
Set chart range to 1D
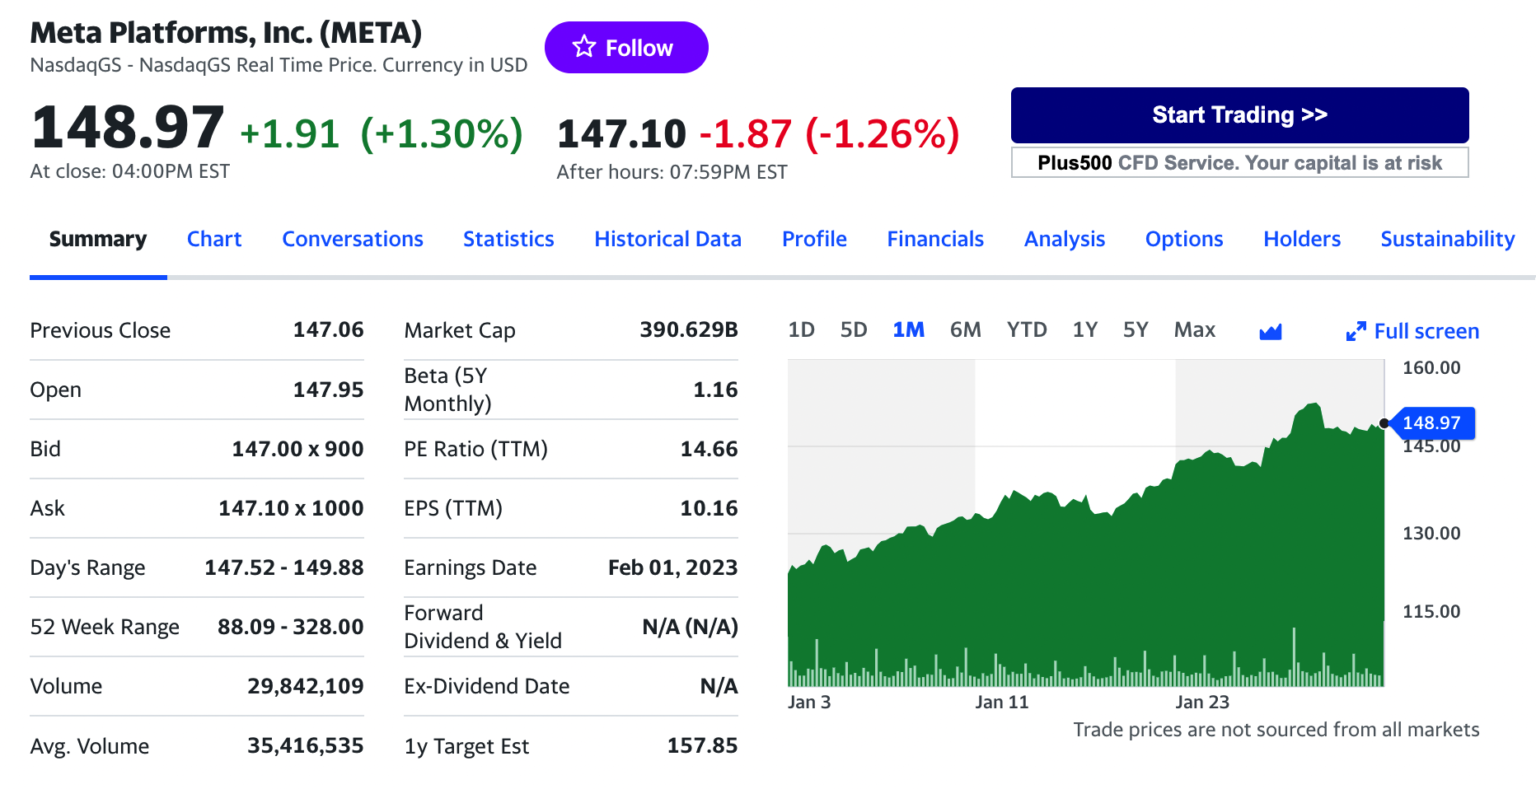[801, 330]
